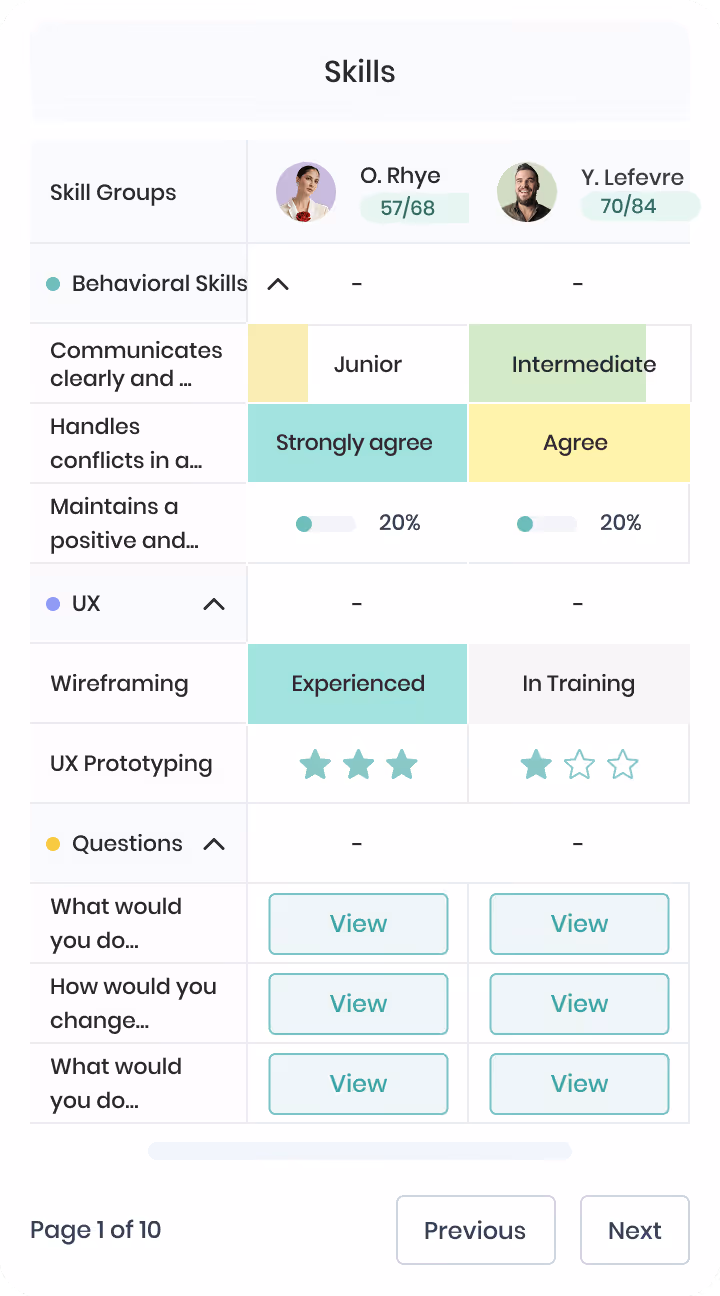Click the yellow Questions group dot

click(x=54, y=844)
